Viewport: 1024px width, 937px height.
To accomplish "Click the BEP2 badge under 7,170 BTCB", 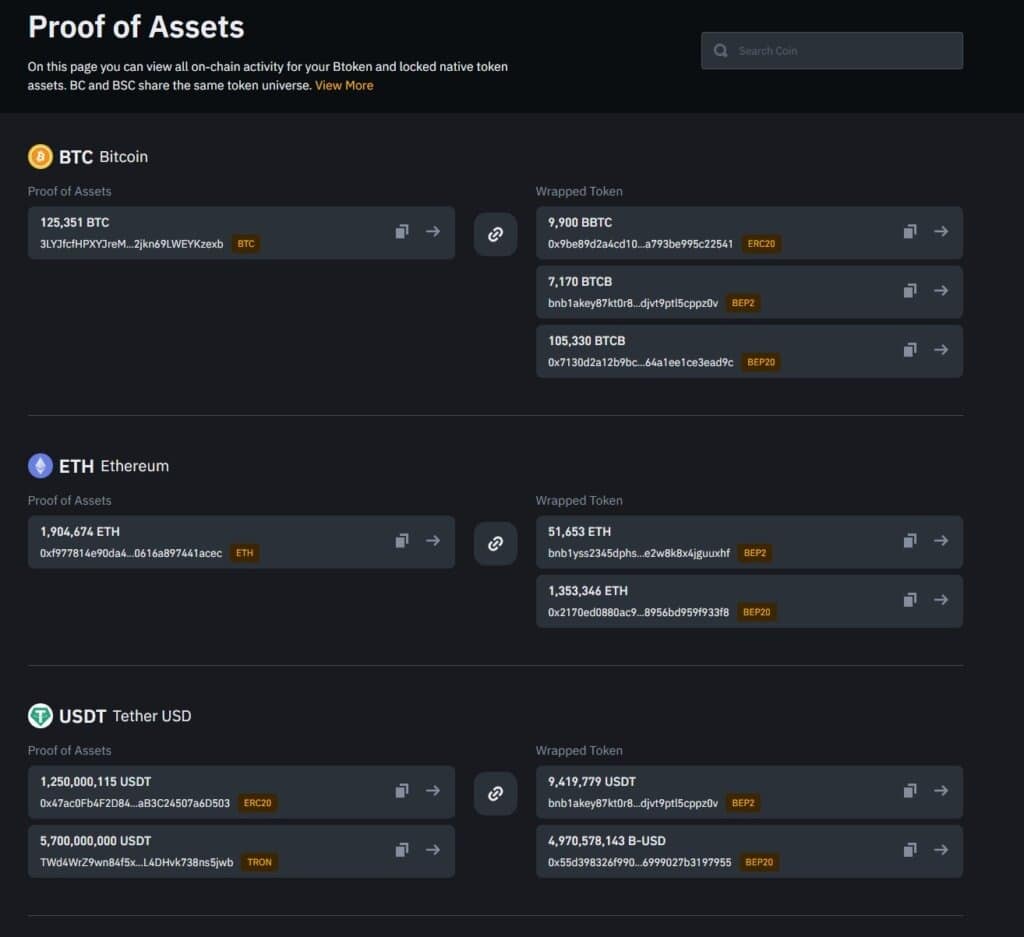I will click(x=743, y=303).
